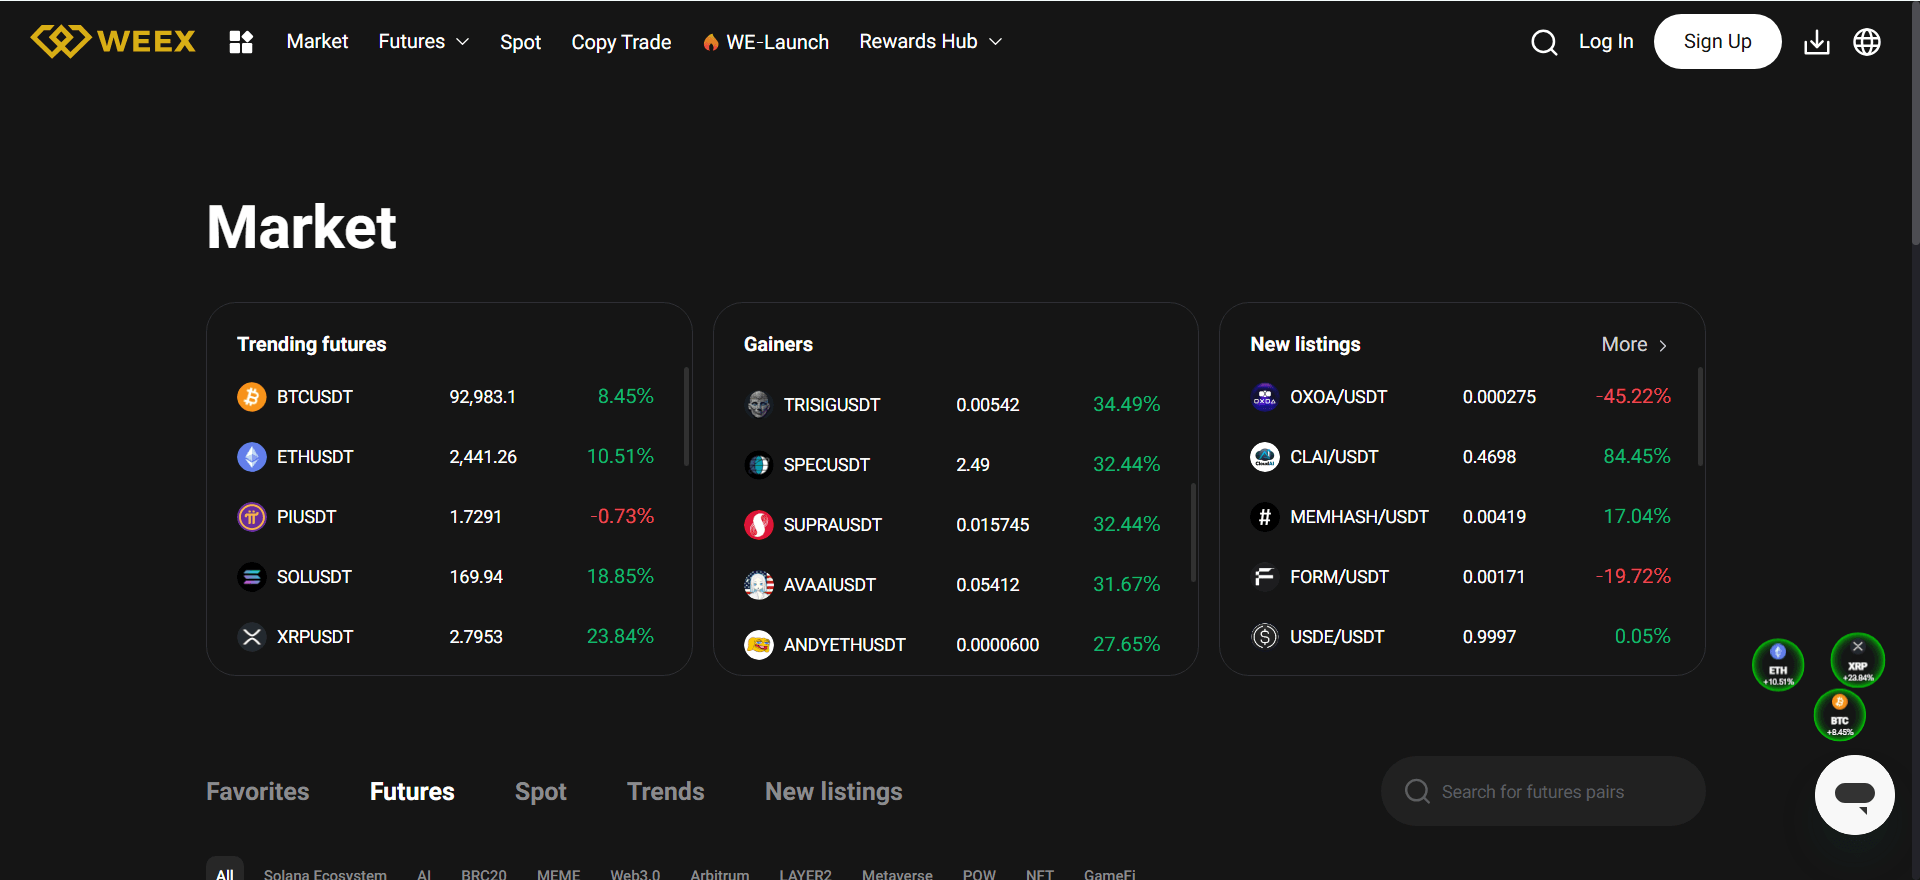Close the floating XRP bubble
1920x880 pixels.
click(x=1858, y=646)
